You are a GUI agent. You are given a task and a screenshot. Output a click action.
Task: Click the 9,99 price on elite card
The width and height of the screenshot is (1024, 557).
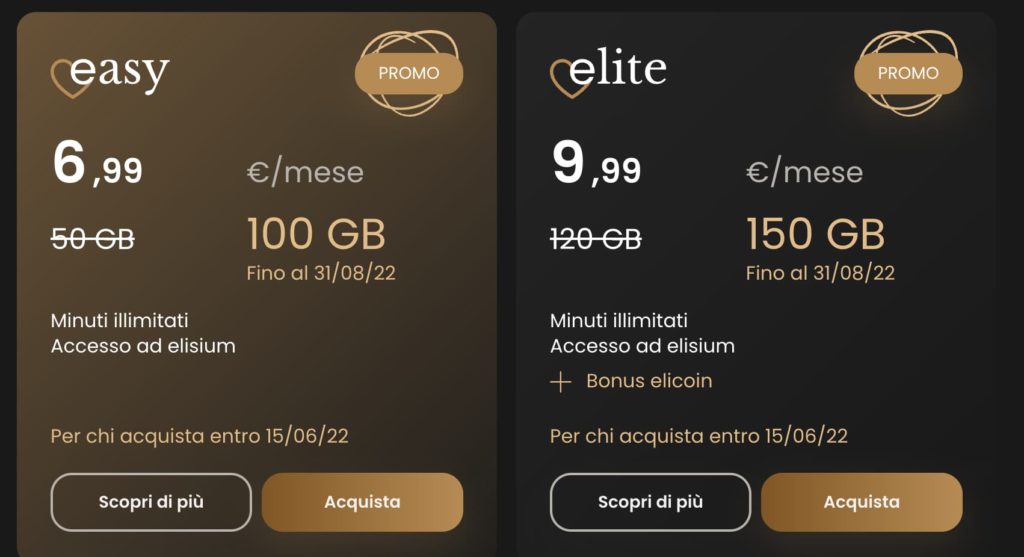pyautogui.click(x=596, y=164)
